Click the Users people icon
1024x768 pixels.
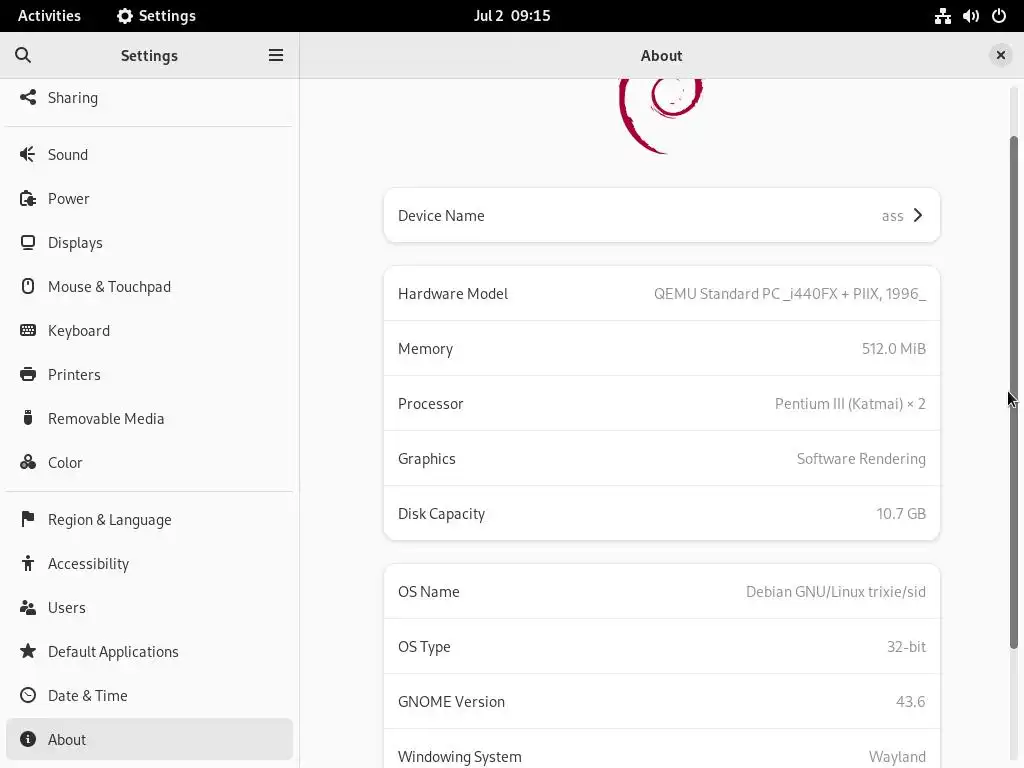(27, 607)
